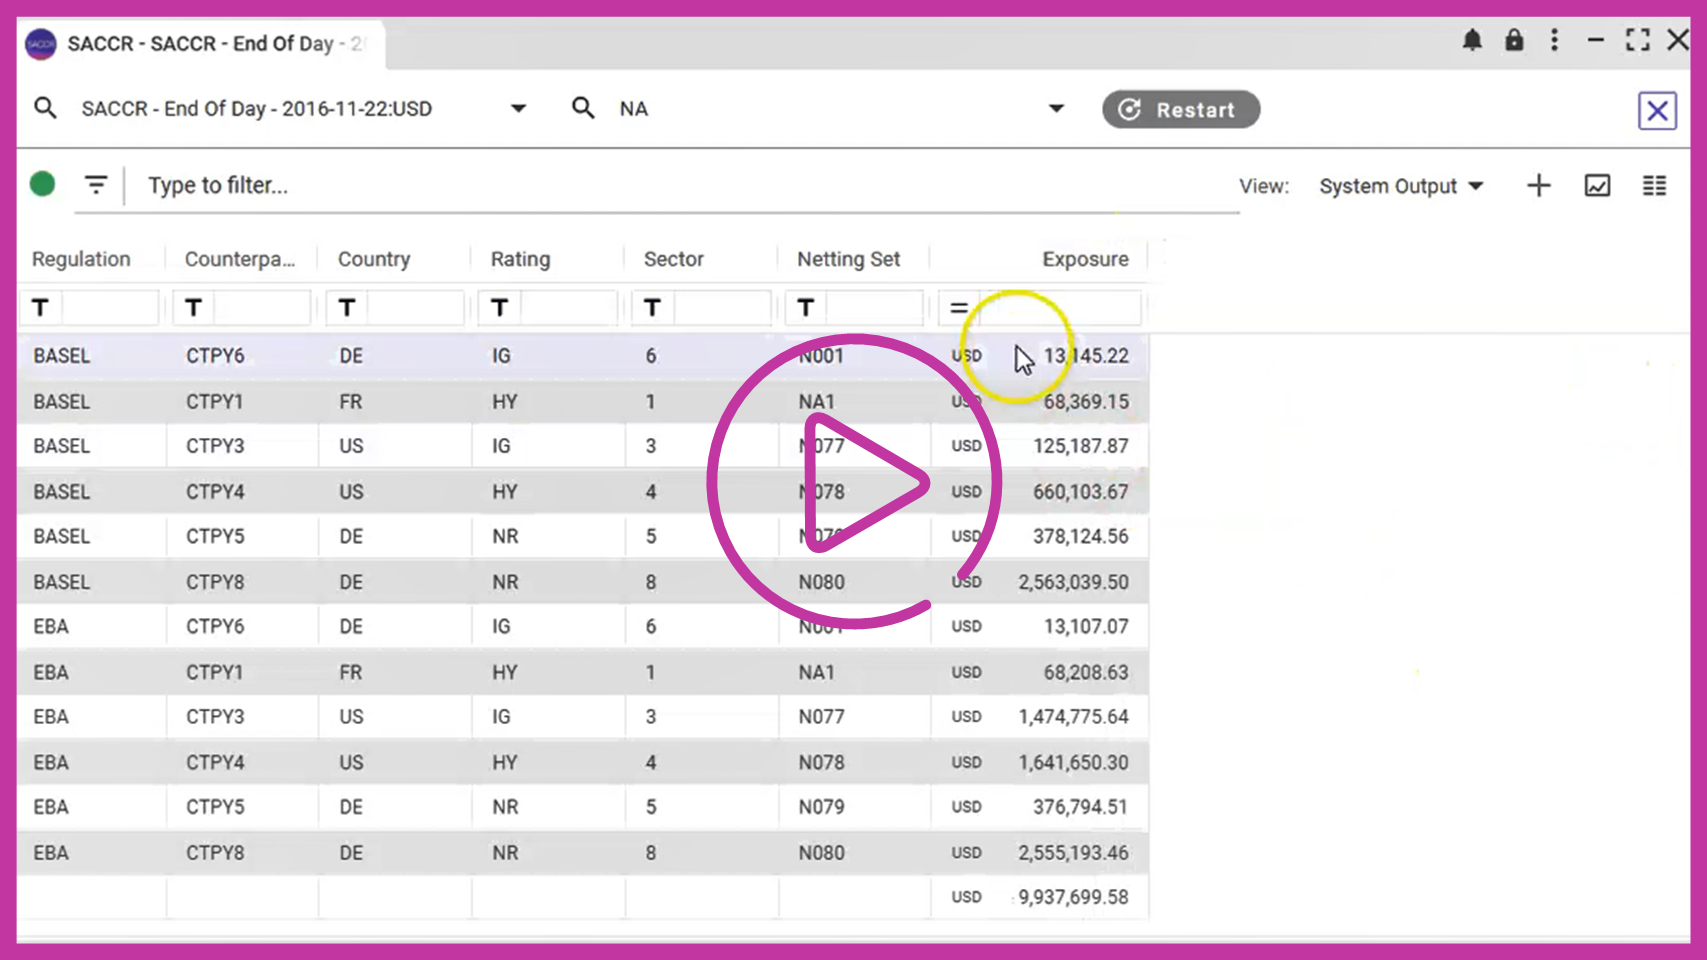1707x960 pixels.
Task: Select CTPY1 in BASEL FR row
Action: tap(215, 402)
